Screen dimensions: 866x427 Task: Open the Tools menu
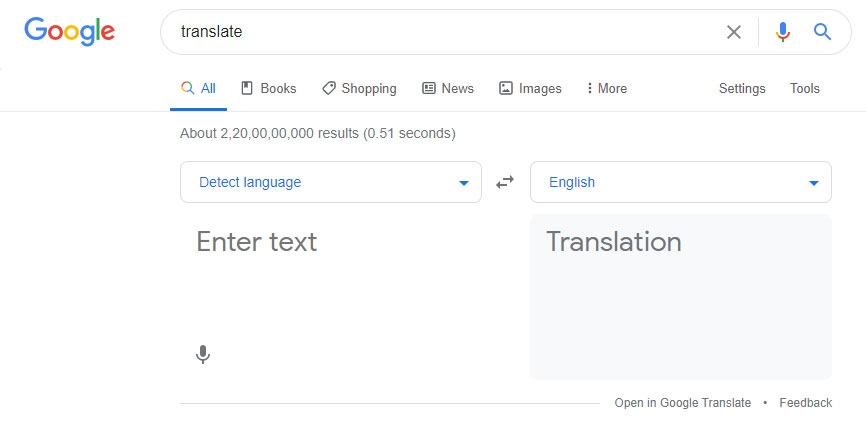pos(805,88)
